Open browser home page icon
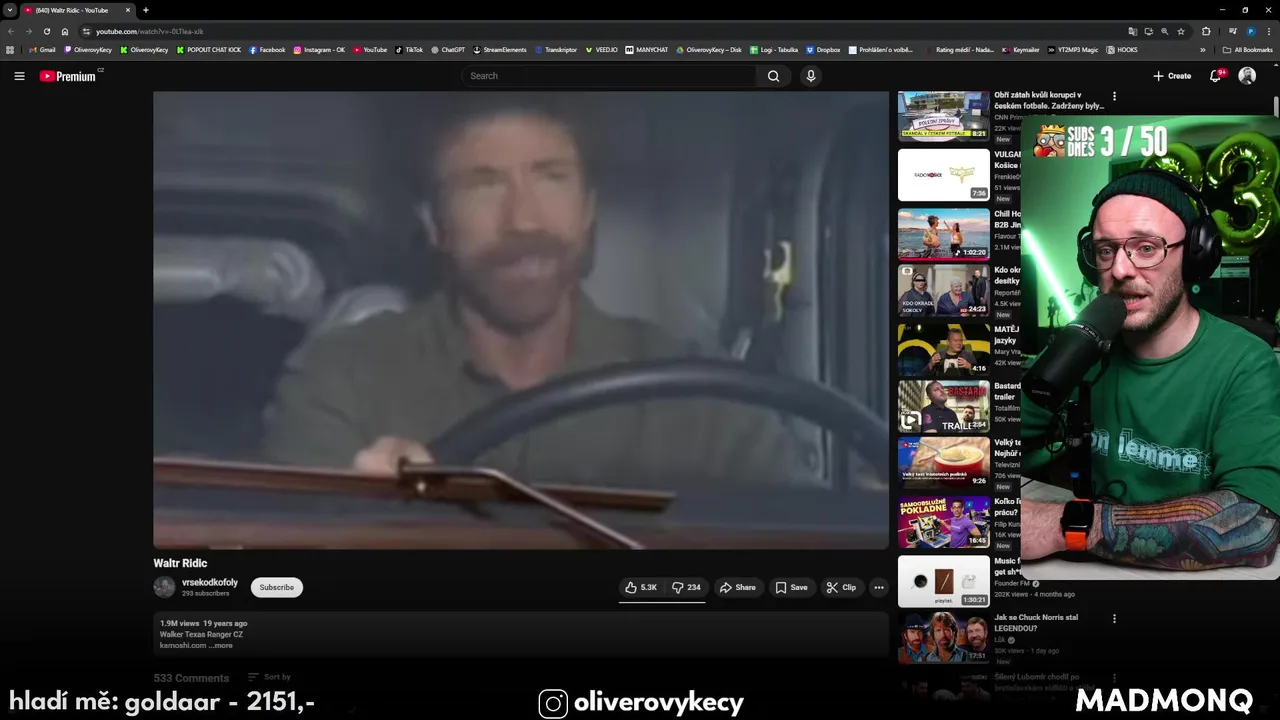This screenshot has width=1280, height=720. click(65, 31)
